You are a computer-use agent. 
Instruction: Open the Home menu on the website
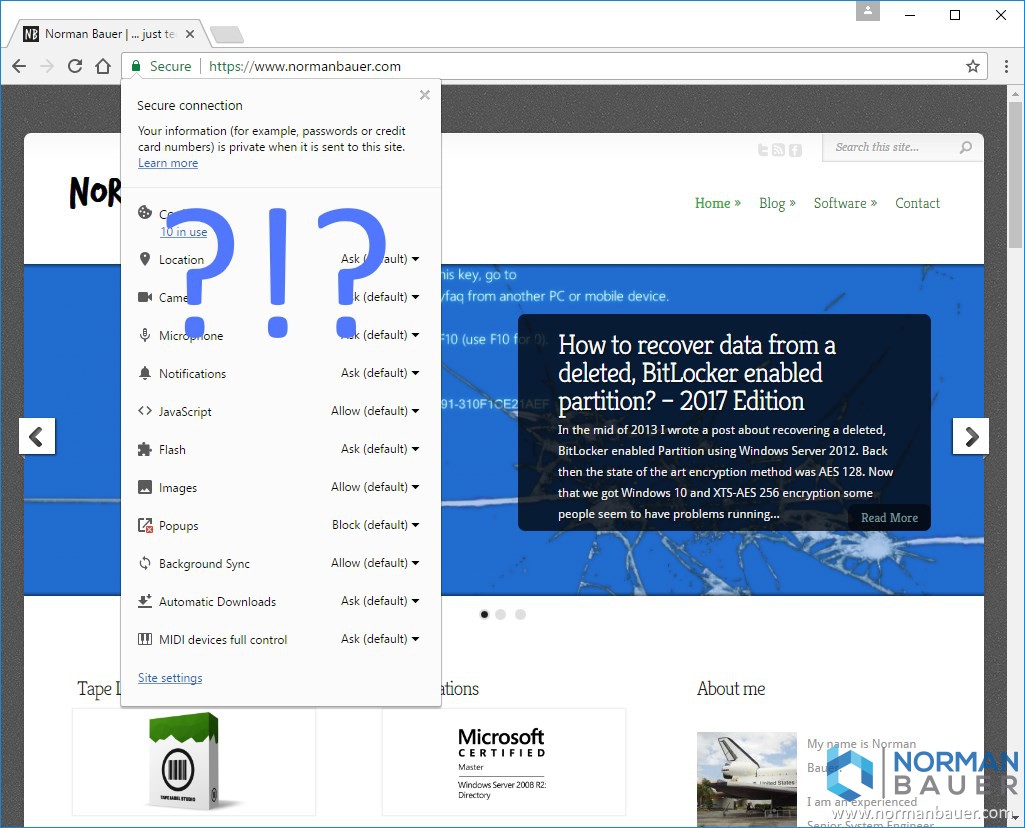point(717,203)
